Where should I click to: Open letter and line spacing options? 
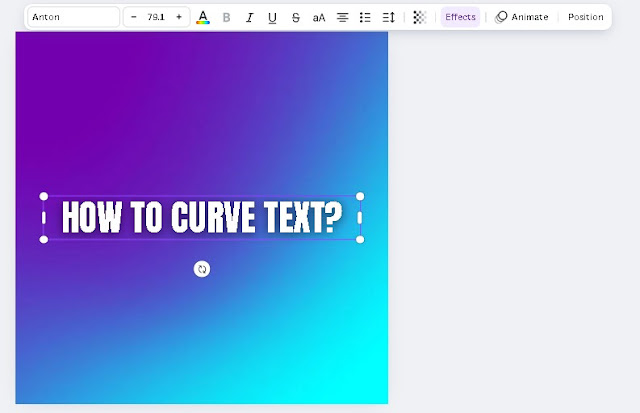(389, 17)
